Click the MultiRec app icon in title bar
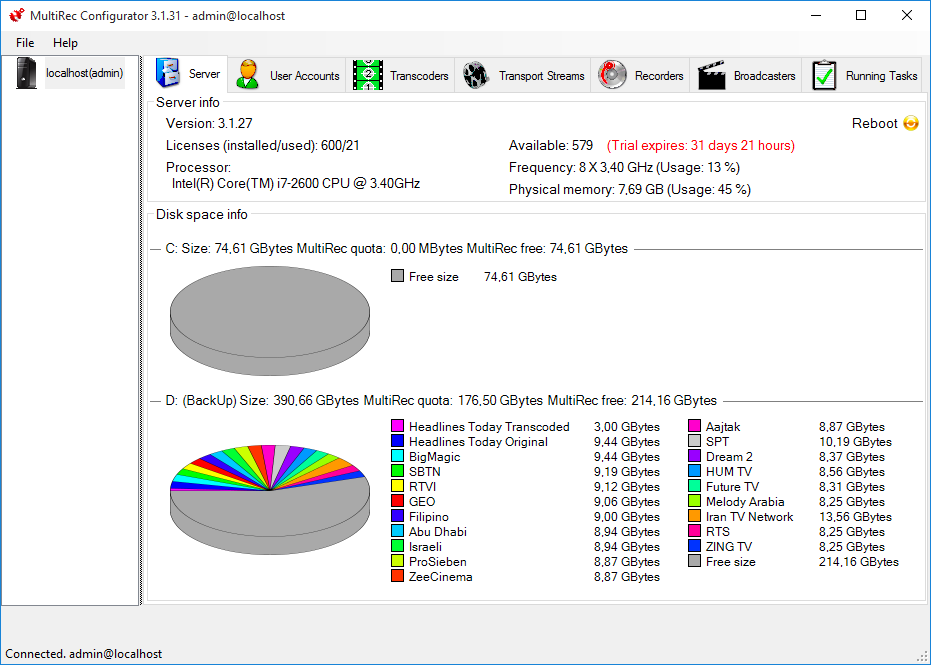Viewport: 931px width, 665px height. (x=17, y=15)
